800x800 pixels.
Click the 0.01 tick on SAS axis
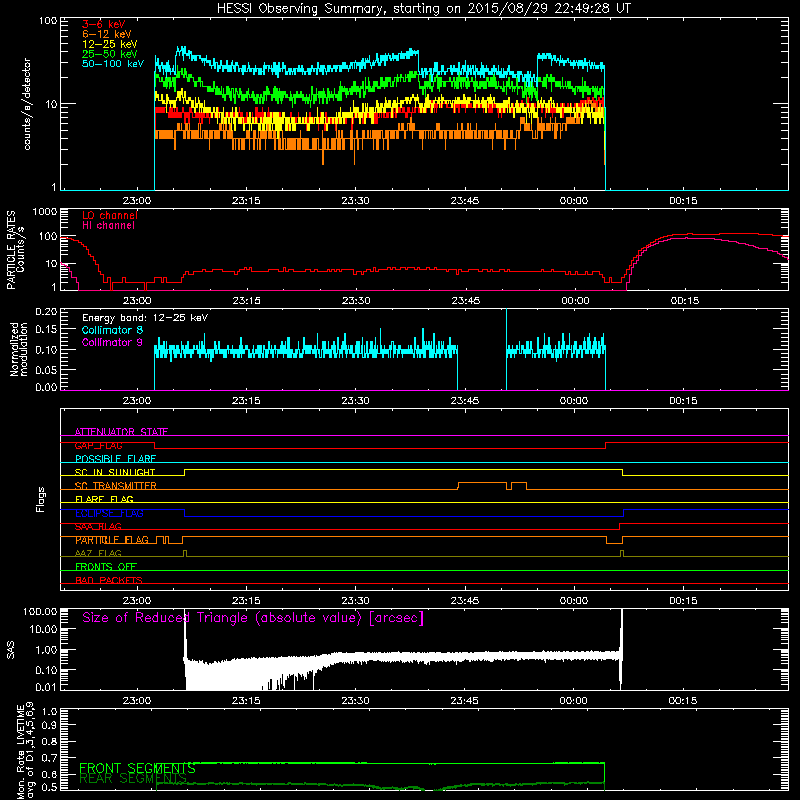tap(46, 687)
